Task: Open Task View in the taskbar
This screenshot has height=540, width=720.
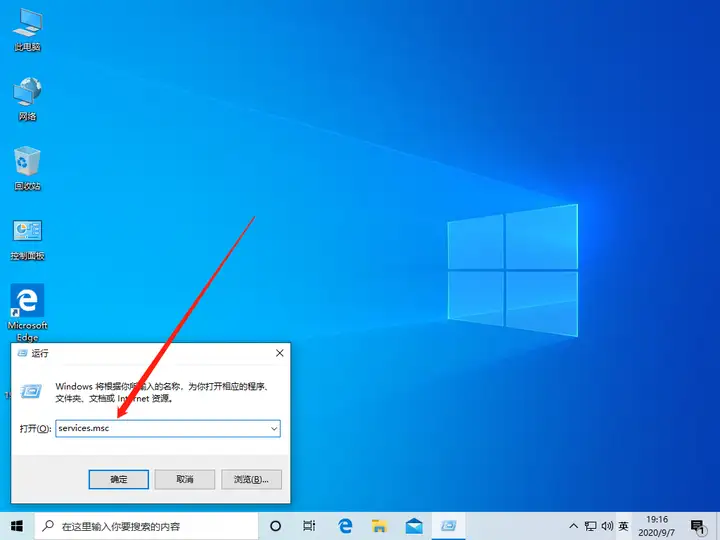Action: point(309,526)
